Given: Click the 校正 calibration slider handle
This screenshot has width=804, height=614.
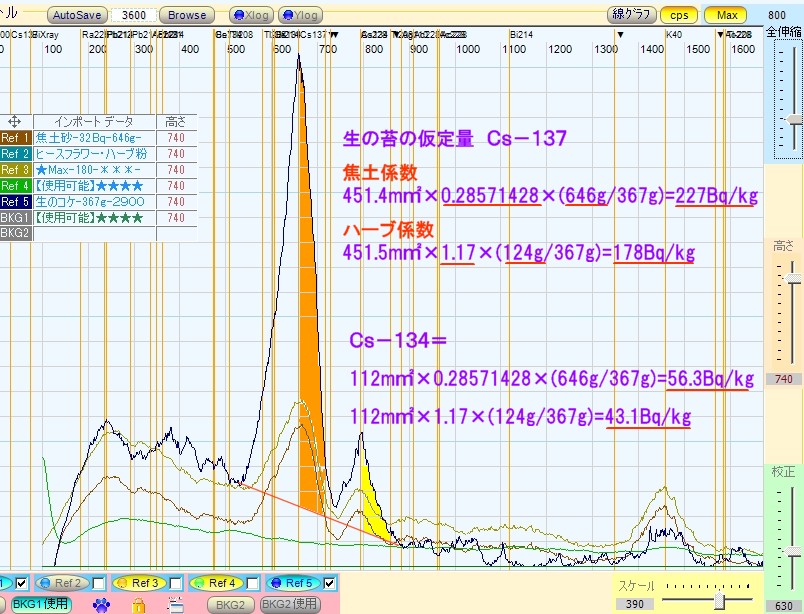Looking at the screenshot, I should click(x=793, y=550).
